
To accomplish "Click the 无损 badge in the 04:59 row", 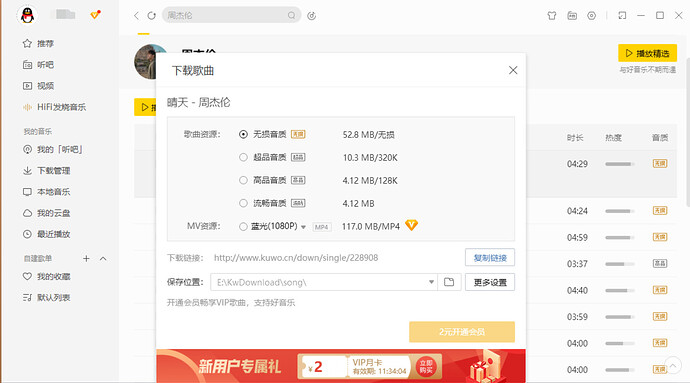I will 660,237.
